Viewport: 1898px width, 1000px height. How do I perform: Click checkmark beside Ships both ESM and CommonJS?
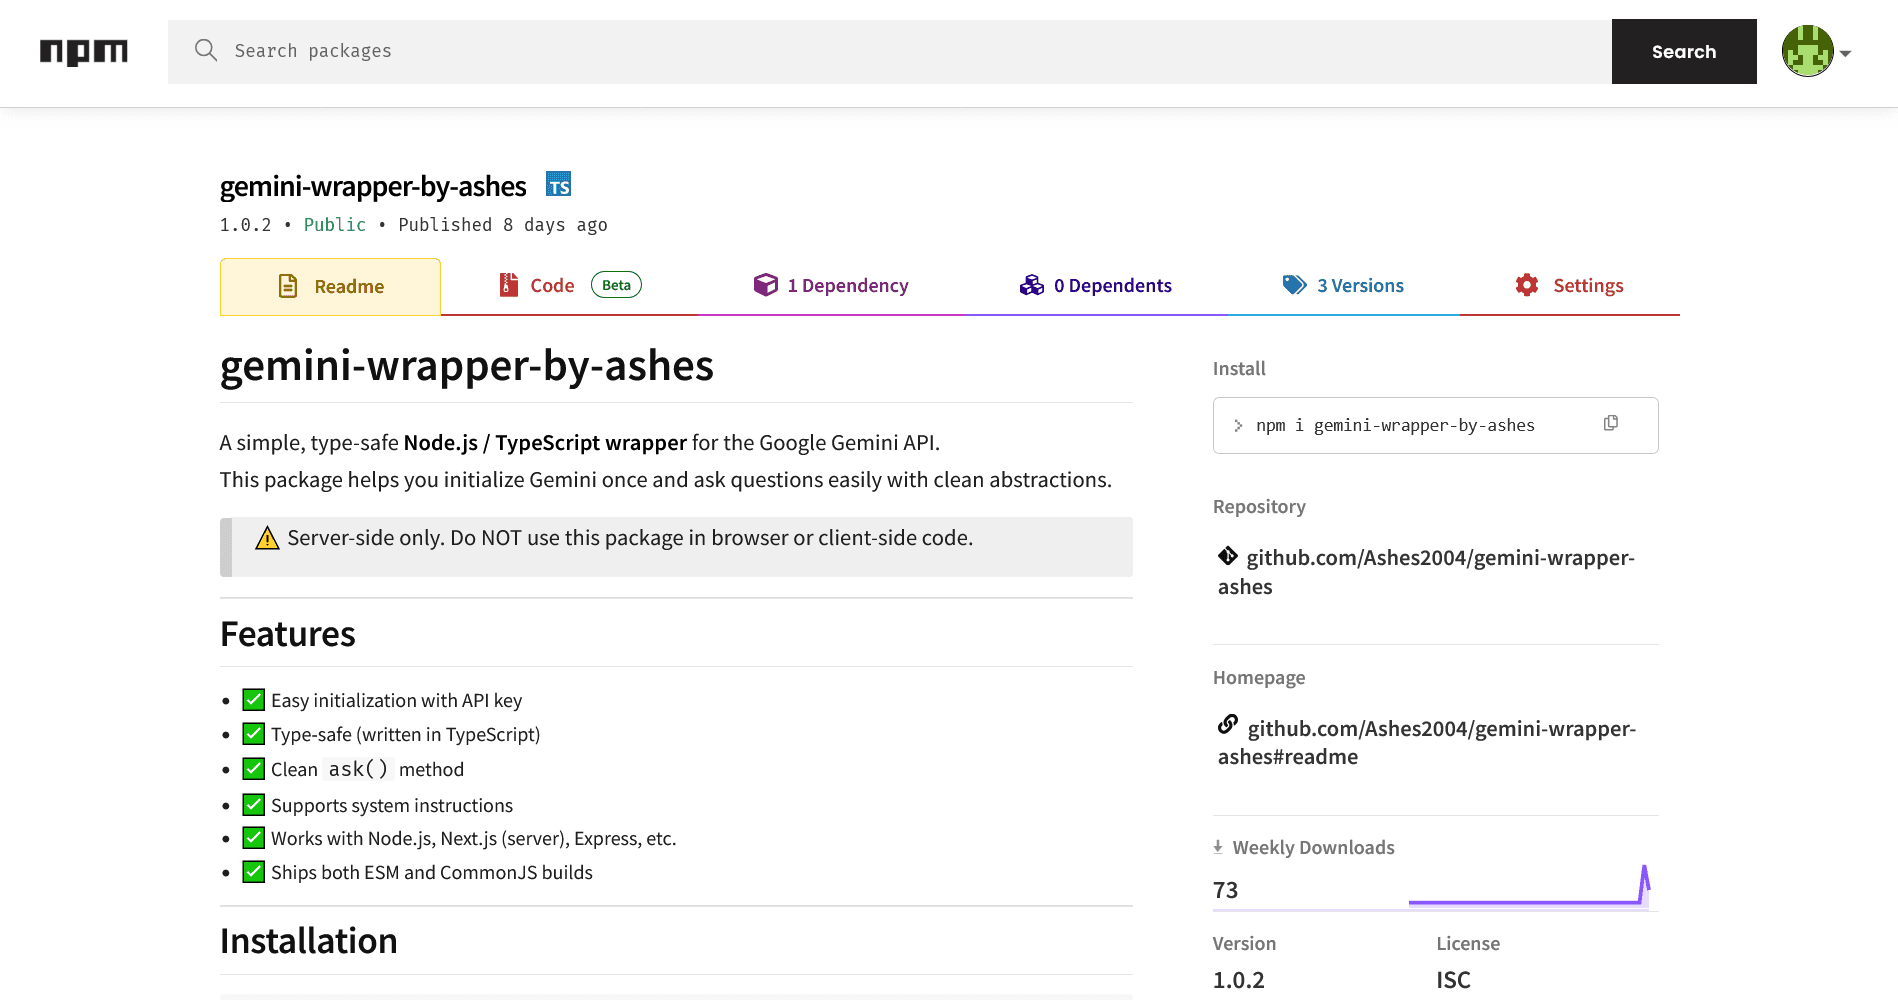254,872
